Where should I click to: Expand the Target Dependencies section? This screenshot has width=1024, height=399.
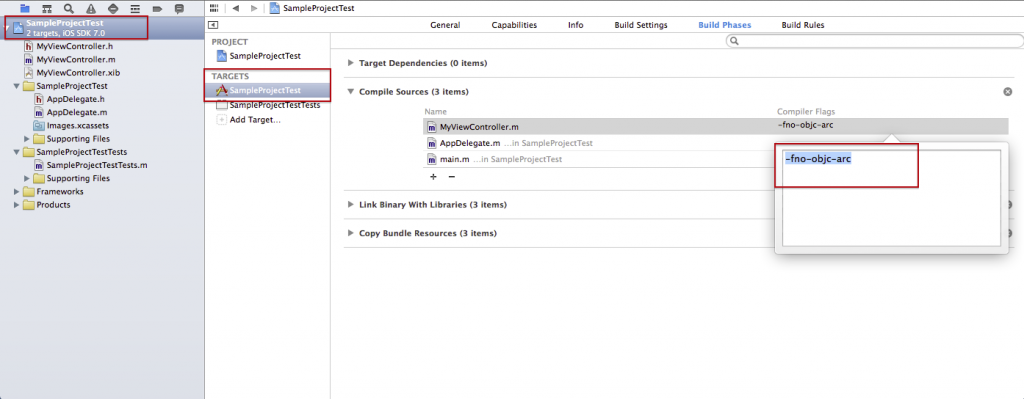click(x=351, y=63)
